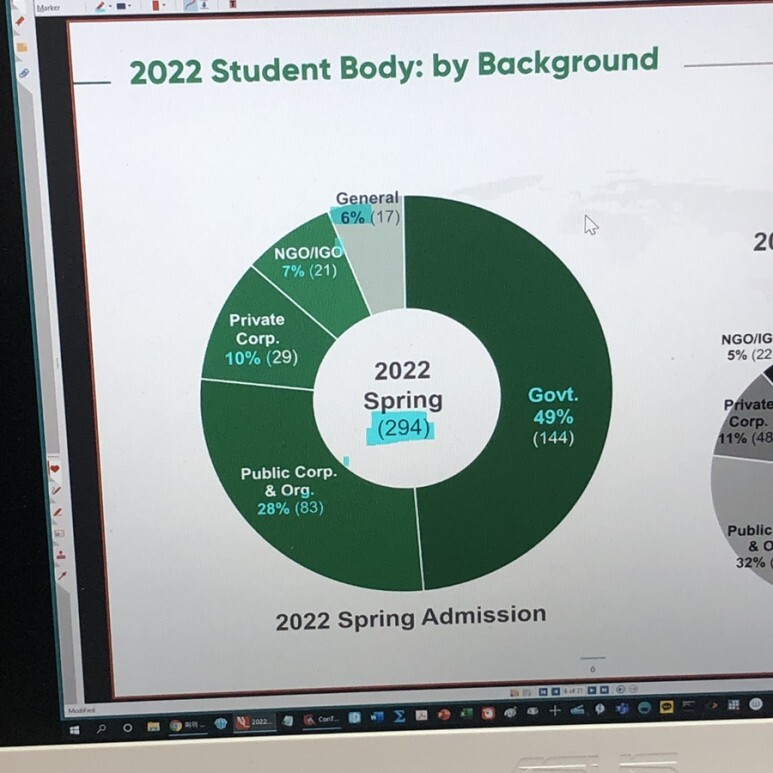
Task: Open the marker pen style dropdown arrow
Action: click(x=110, y=6)
